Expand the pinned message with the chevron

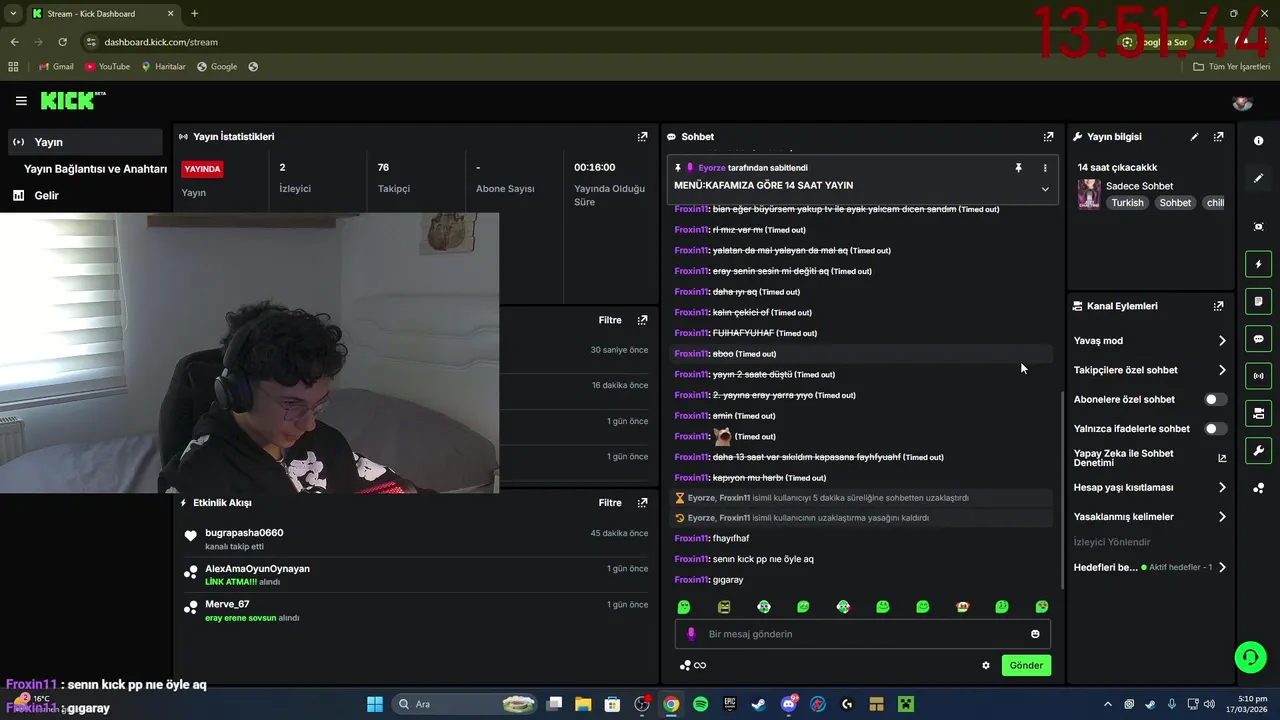click(x=1045, y=189)
